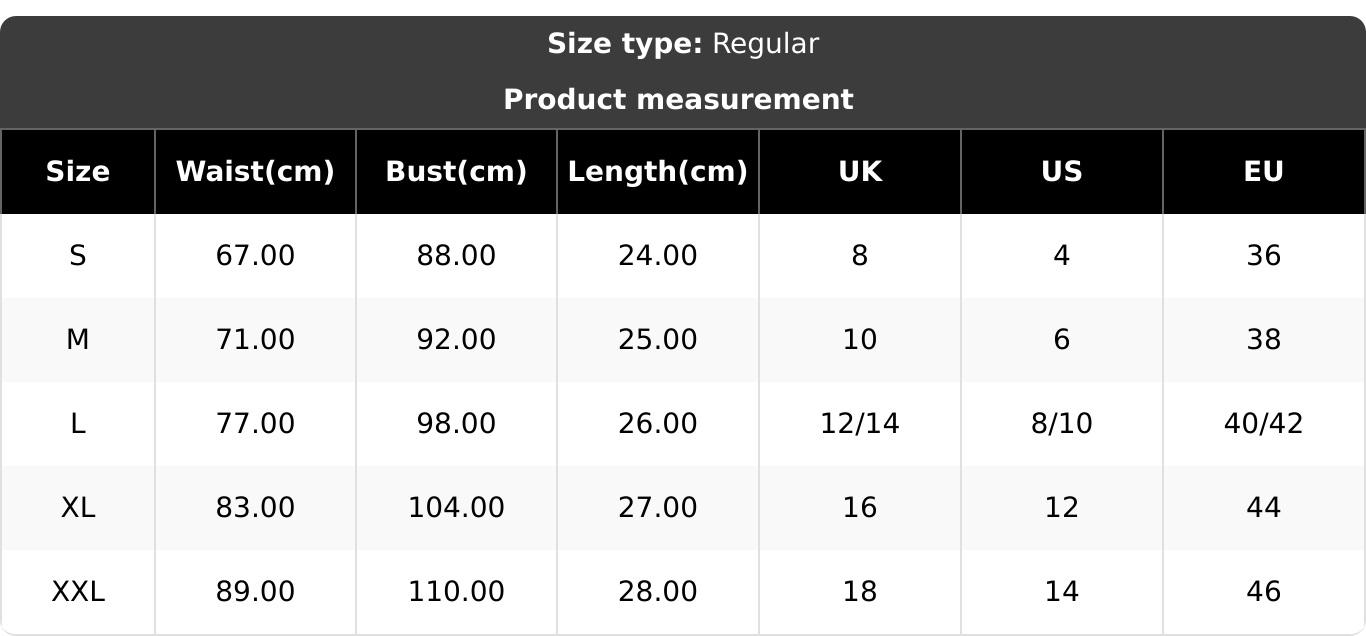Click the Bust(cm) column header
This screenshot has height=636, width=1366.
(x=456, y=172)
